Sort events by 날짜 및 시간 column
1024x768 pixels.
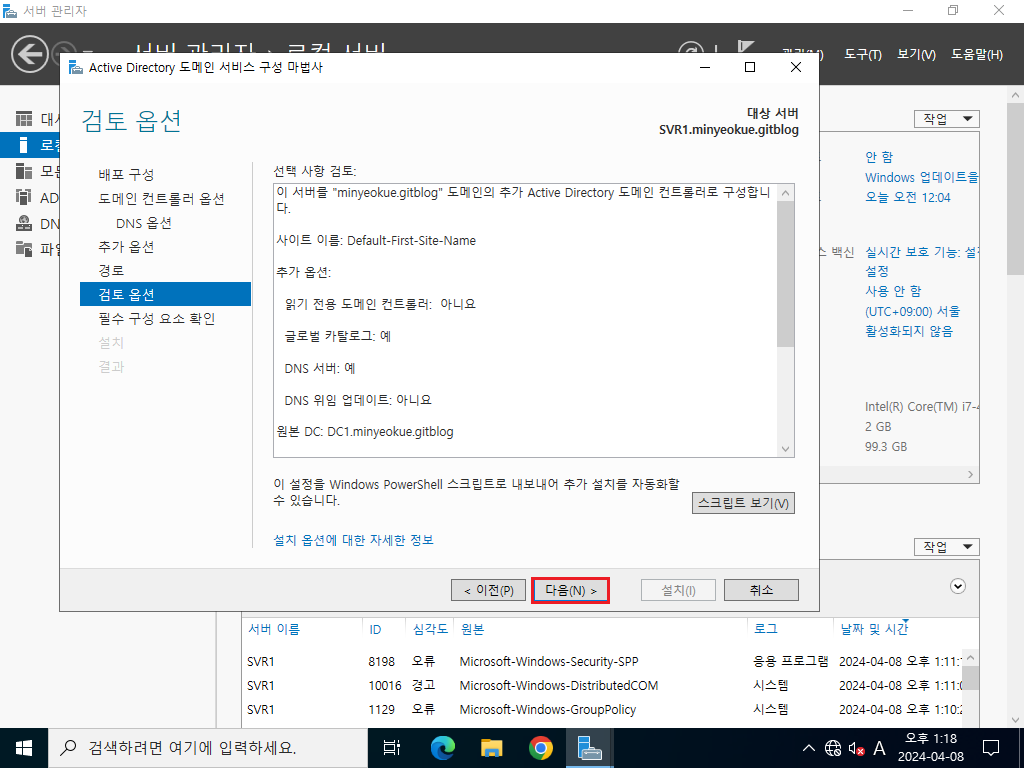pos(874,629)
